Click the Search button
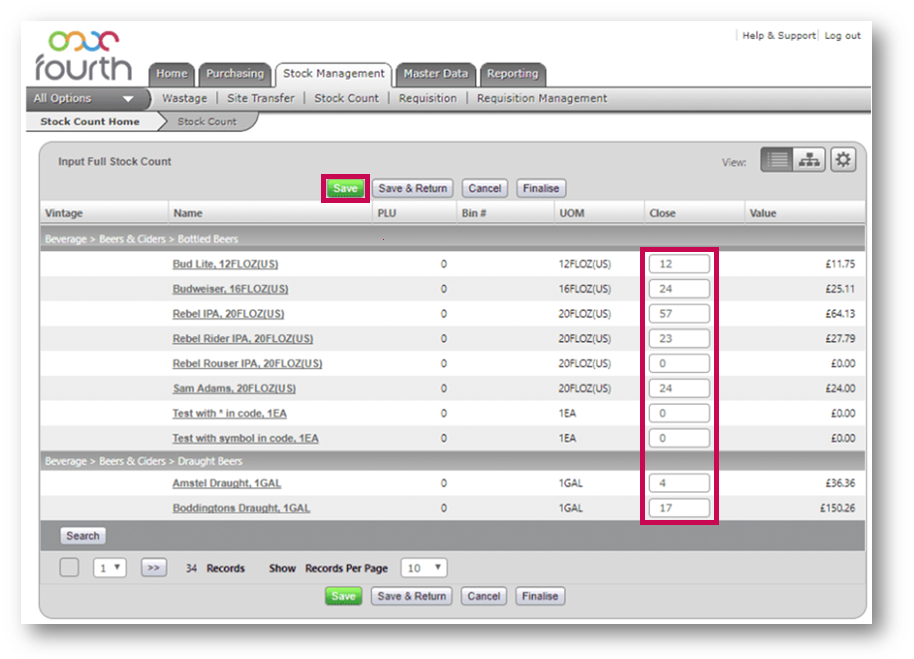The height and width of the screenshot is (659, 914). (82, 536)
